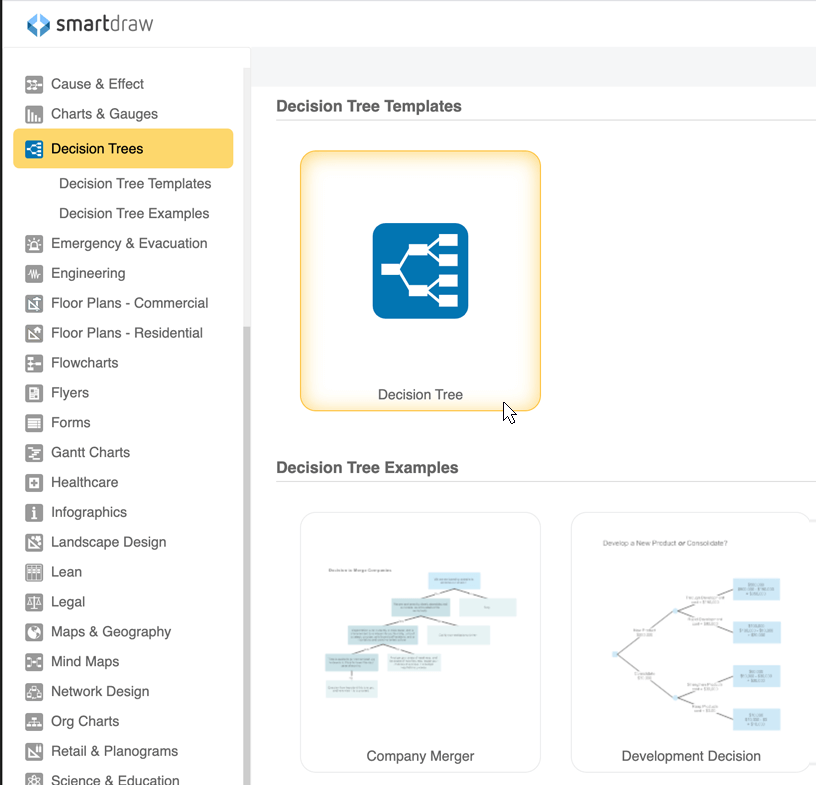
Task: Select the Landscape Design label
Action: 109,542
